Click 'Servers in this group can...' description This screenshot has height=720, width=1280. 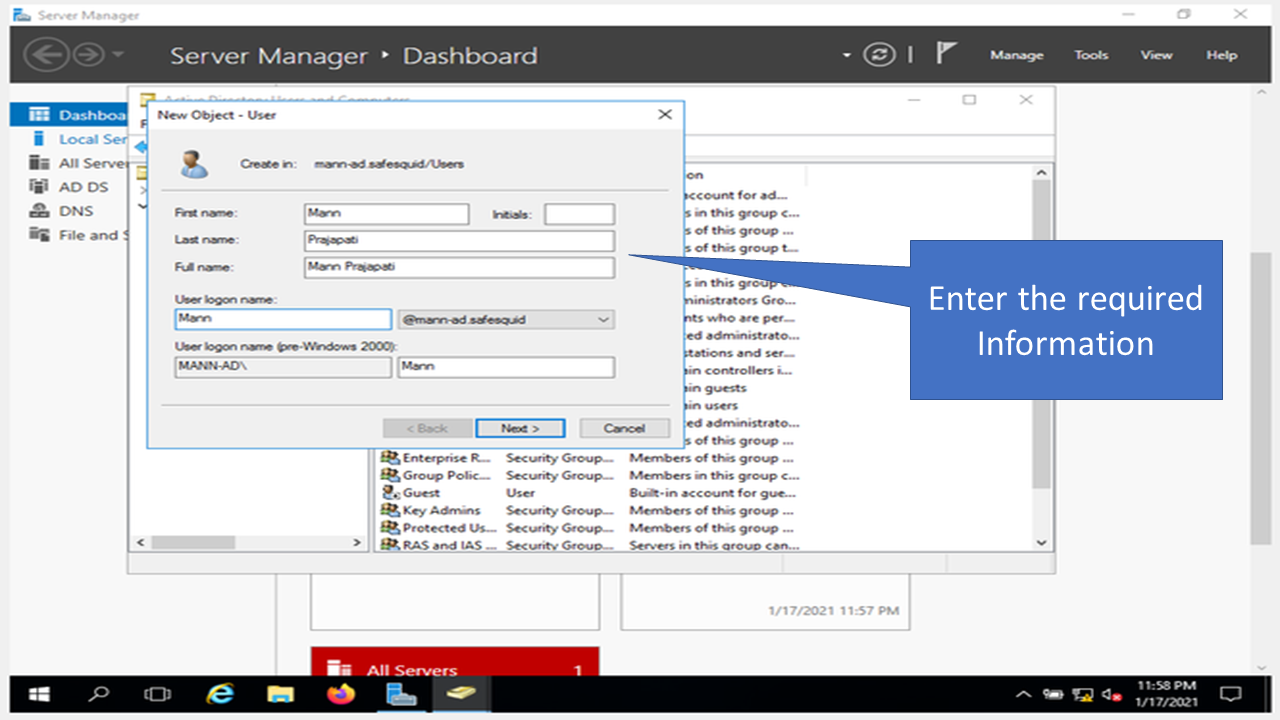point(713,545)
